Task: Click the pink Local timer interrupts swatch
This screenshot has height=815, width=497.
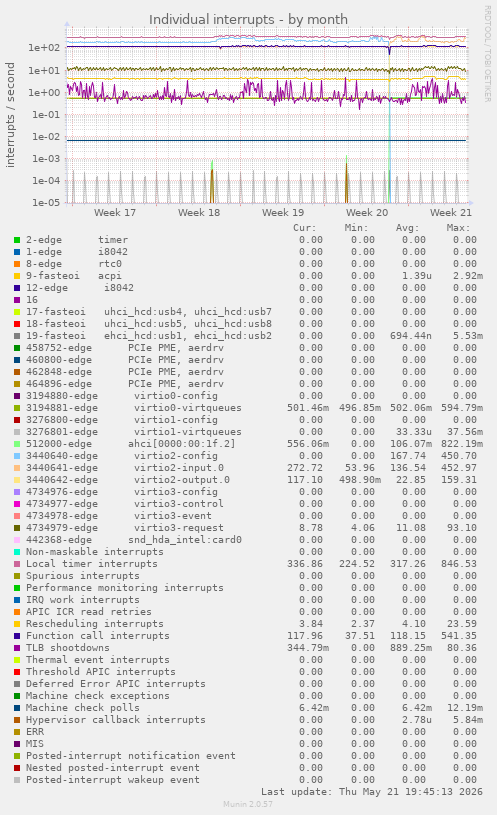Action: point(17,564)
